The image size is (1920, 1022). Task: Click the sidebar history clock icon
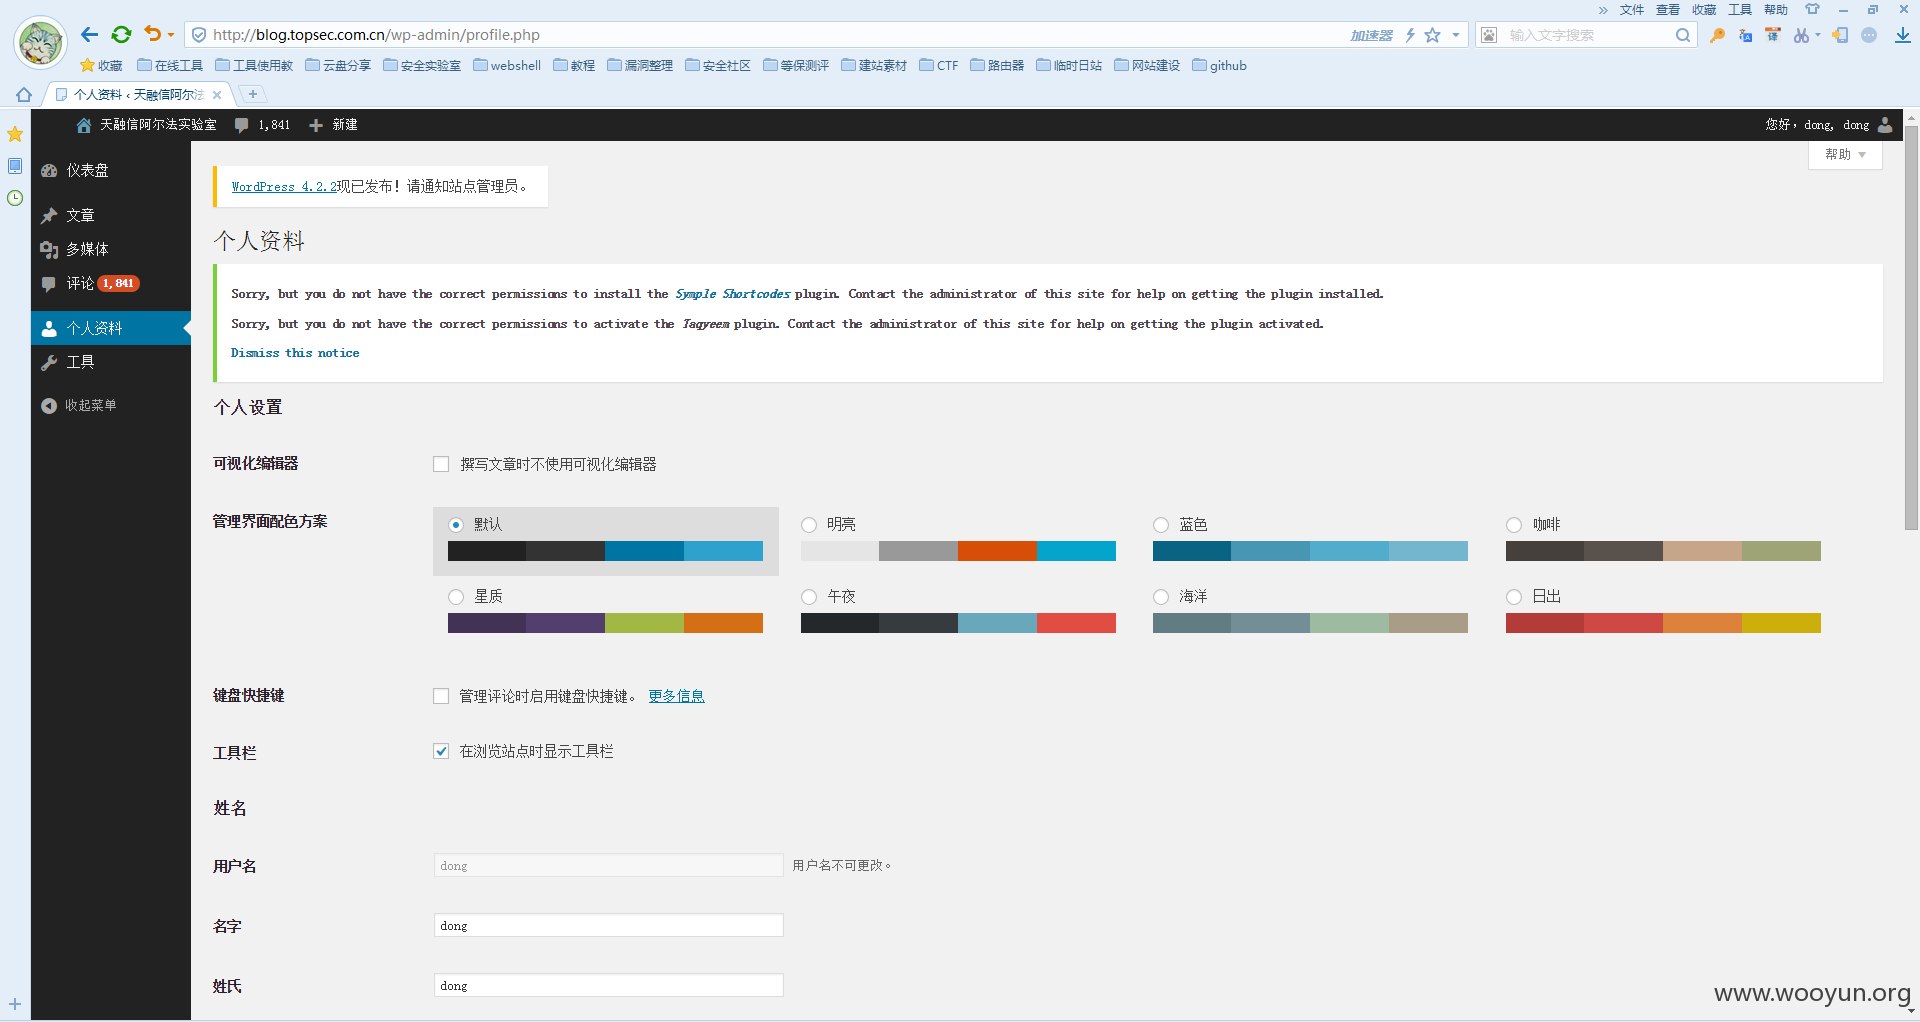[15, 198]
